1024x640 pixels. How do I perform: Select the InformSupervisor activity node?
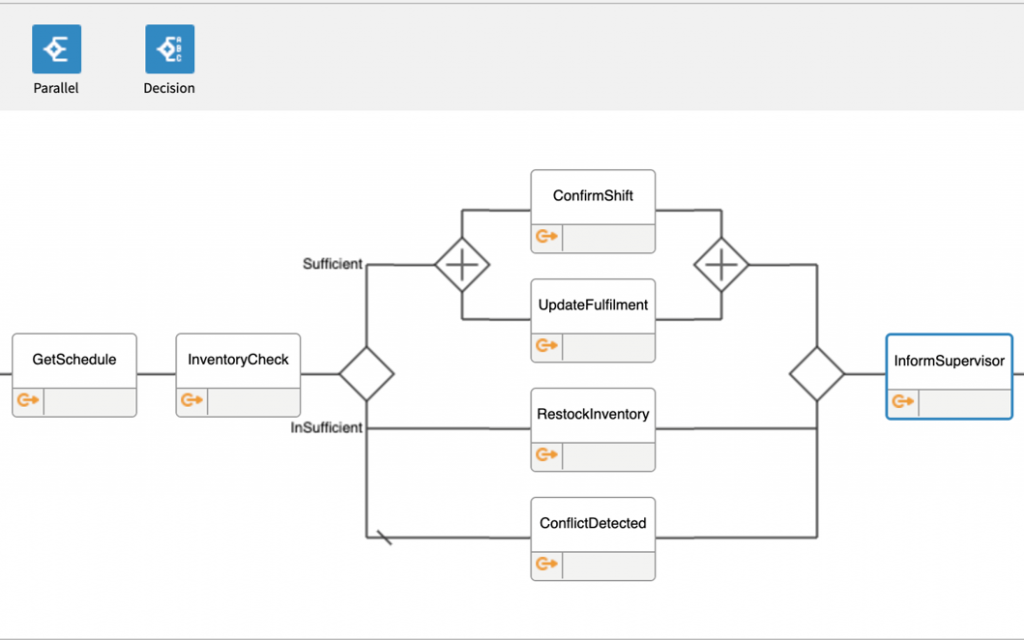click(949, 361)
